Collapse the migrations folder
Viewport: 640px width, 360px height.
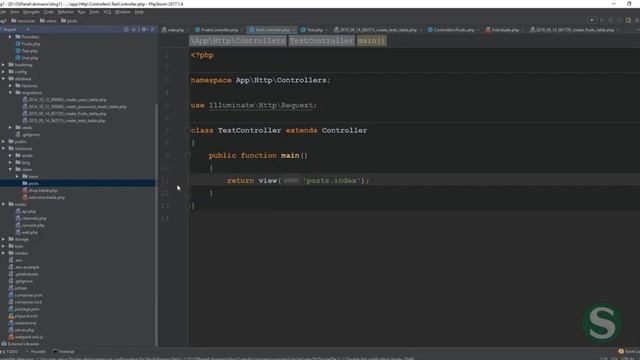[x=10, y=92]
